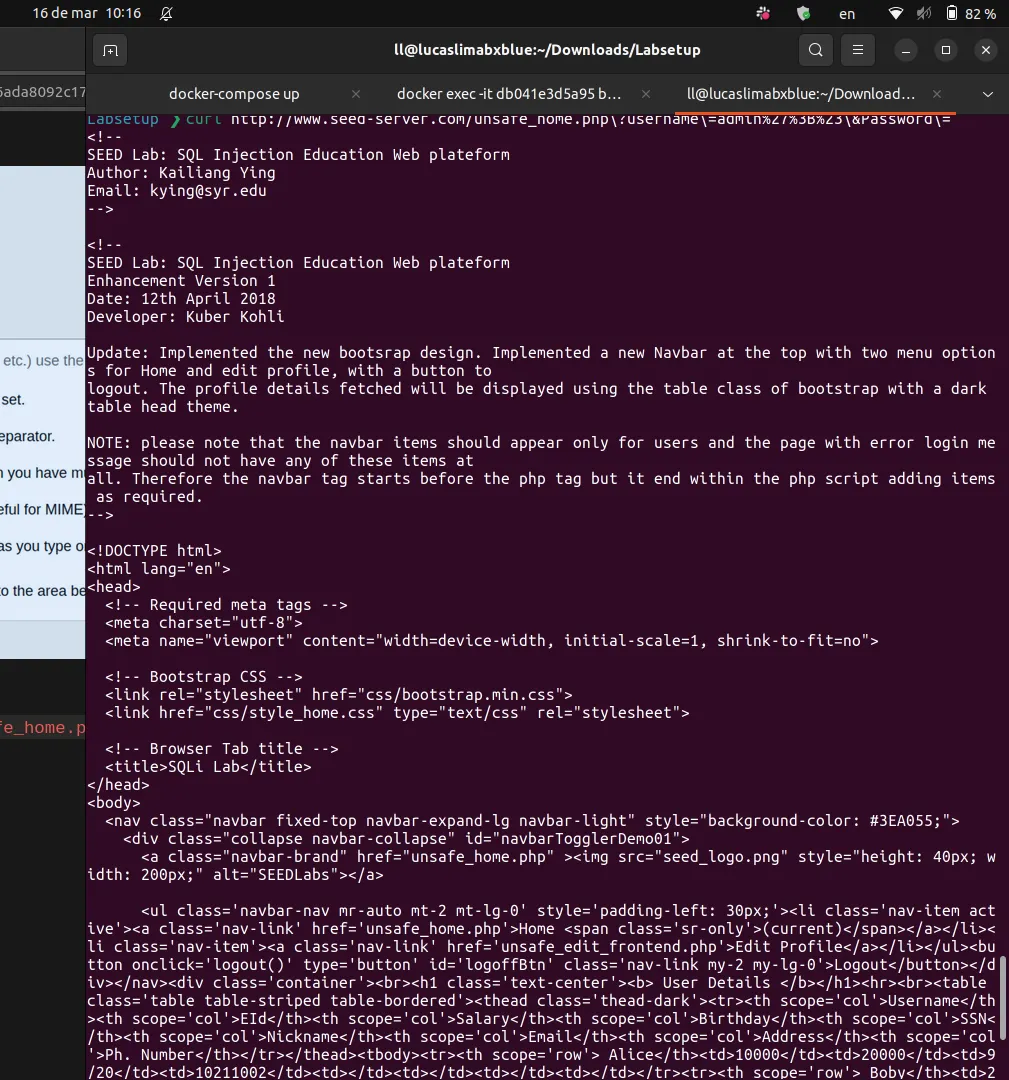The image size is (1009, 1080).
Task: Click the battery 82 % indicator
Action: [x=971, y=14]
